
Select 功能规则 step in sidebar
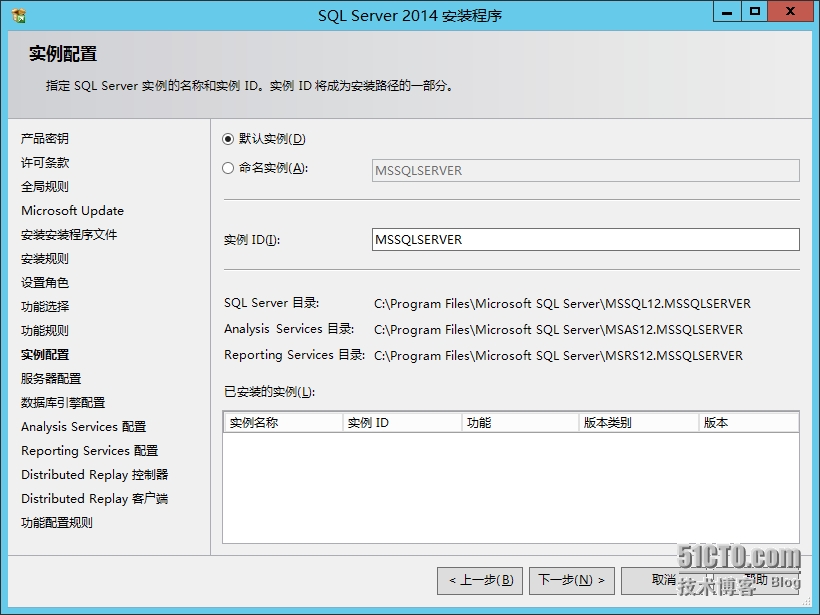(45, 331)
